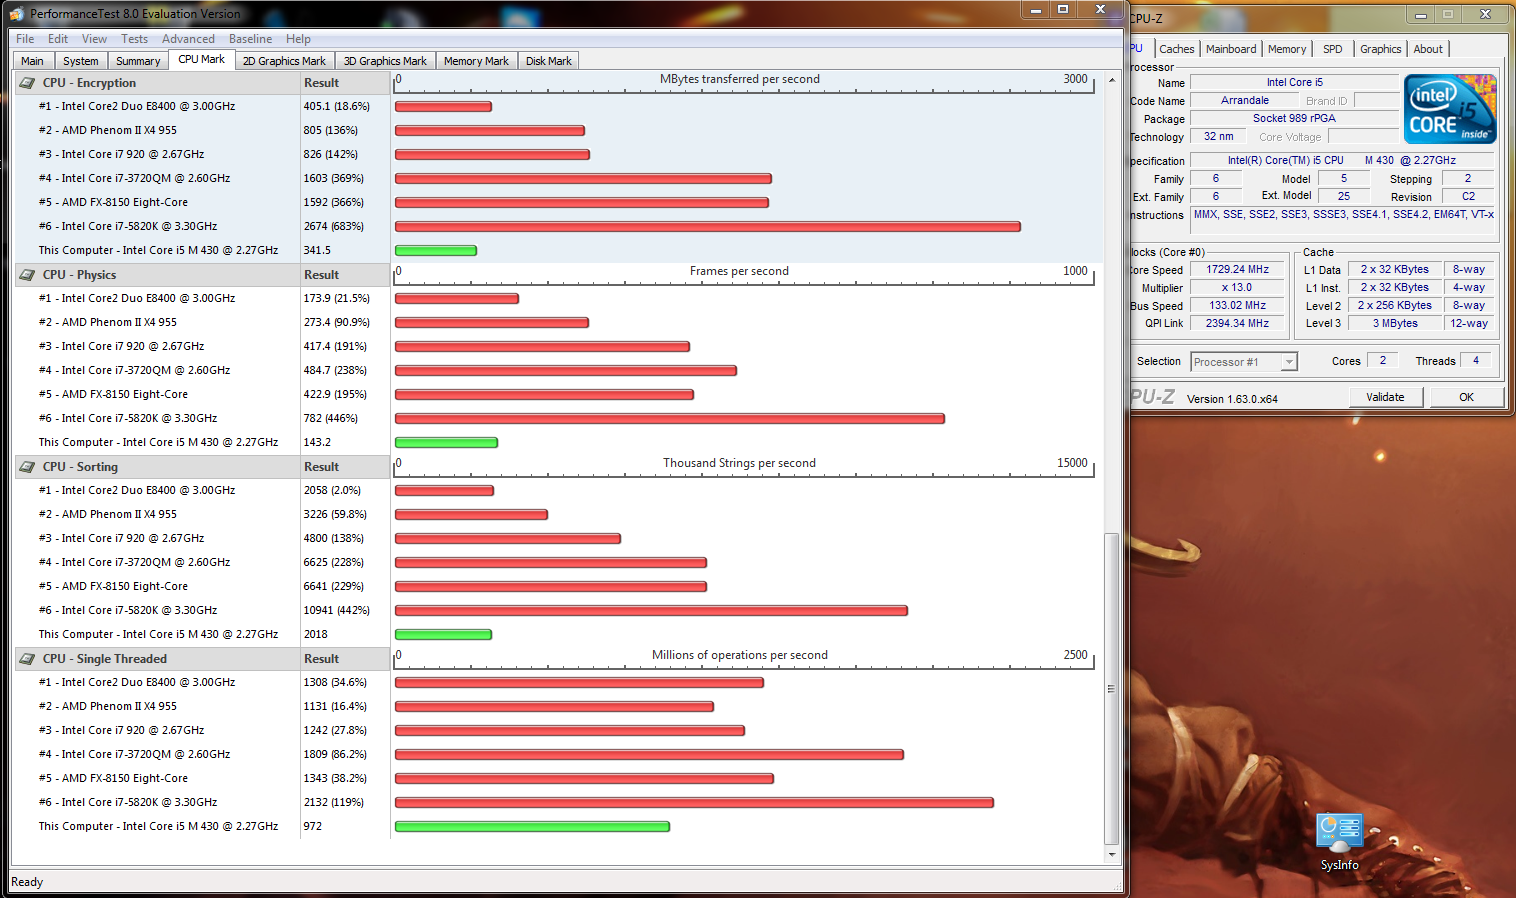Screen dimensions: 1516x898
Task: Click the Result column header under Encryption
Action: [x=345, y=83]
